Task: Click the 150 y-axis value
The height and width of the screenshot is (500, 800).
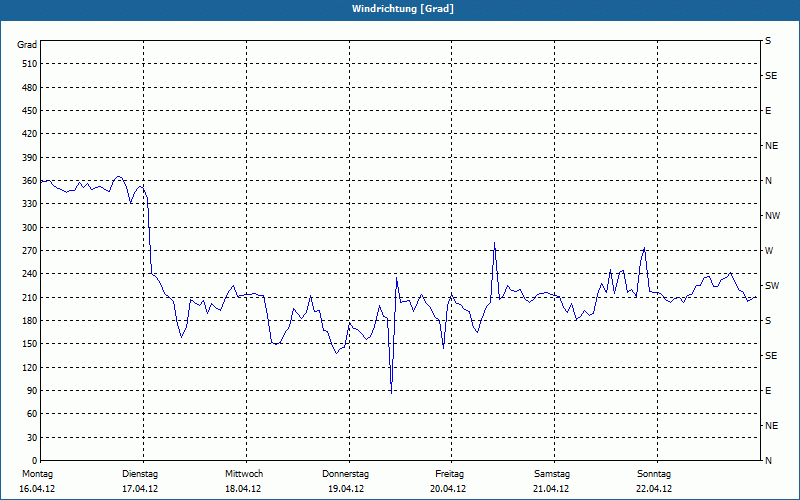Action: (30, 344)
